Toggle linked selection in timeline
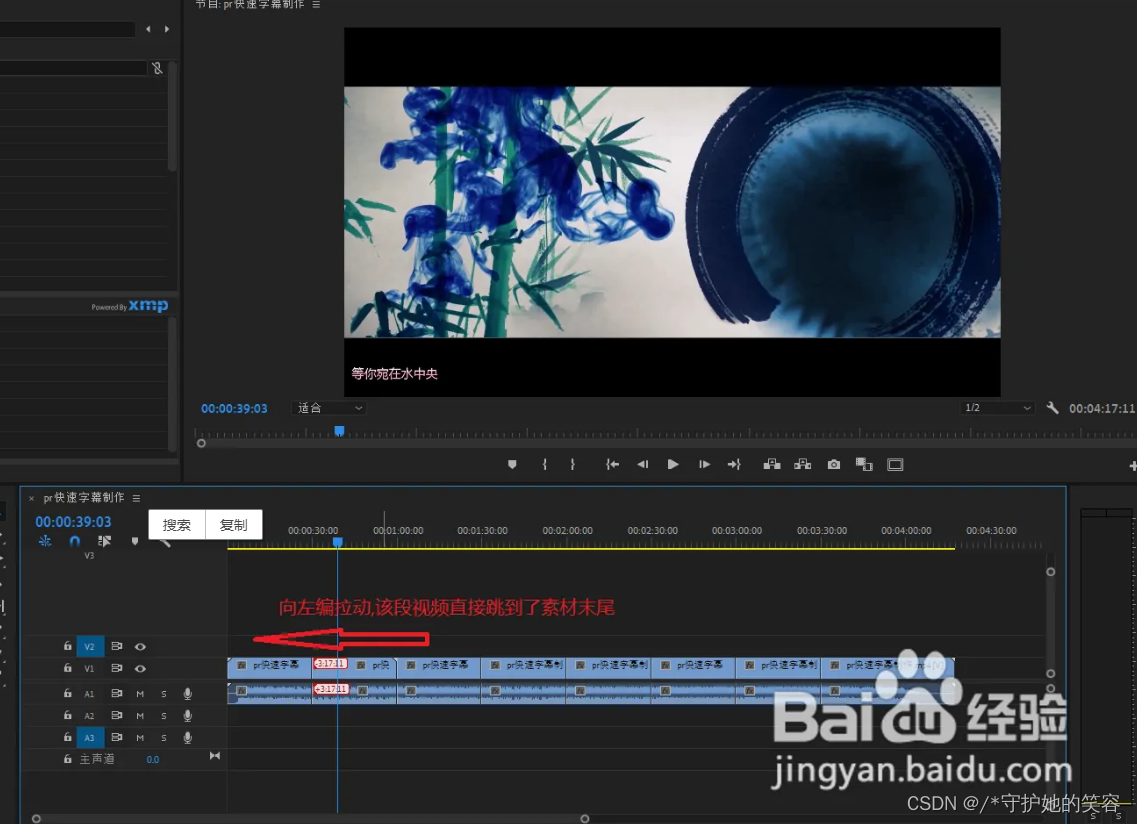Screen dimensions: 1137x824 click(104, 541)
